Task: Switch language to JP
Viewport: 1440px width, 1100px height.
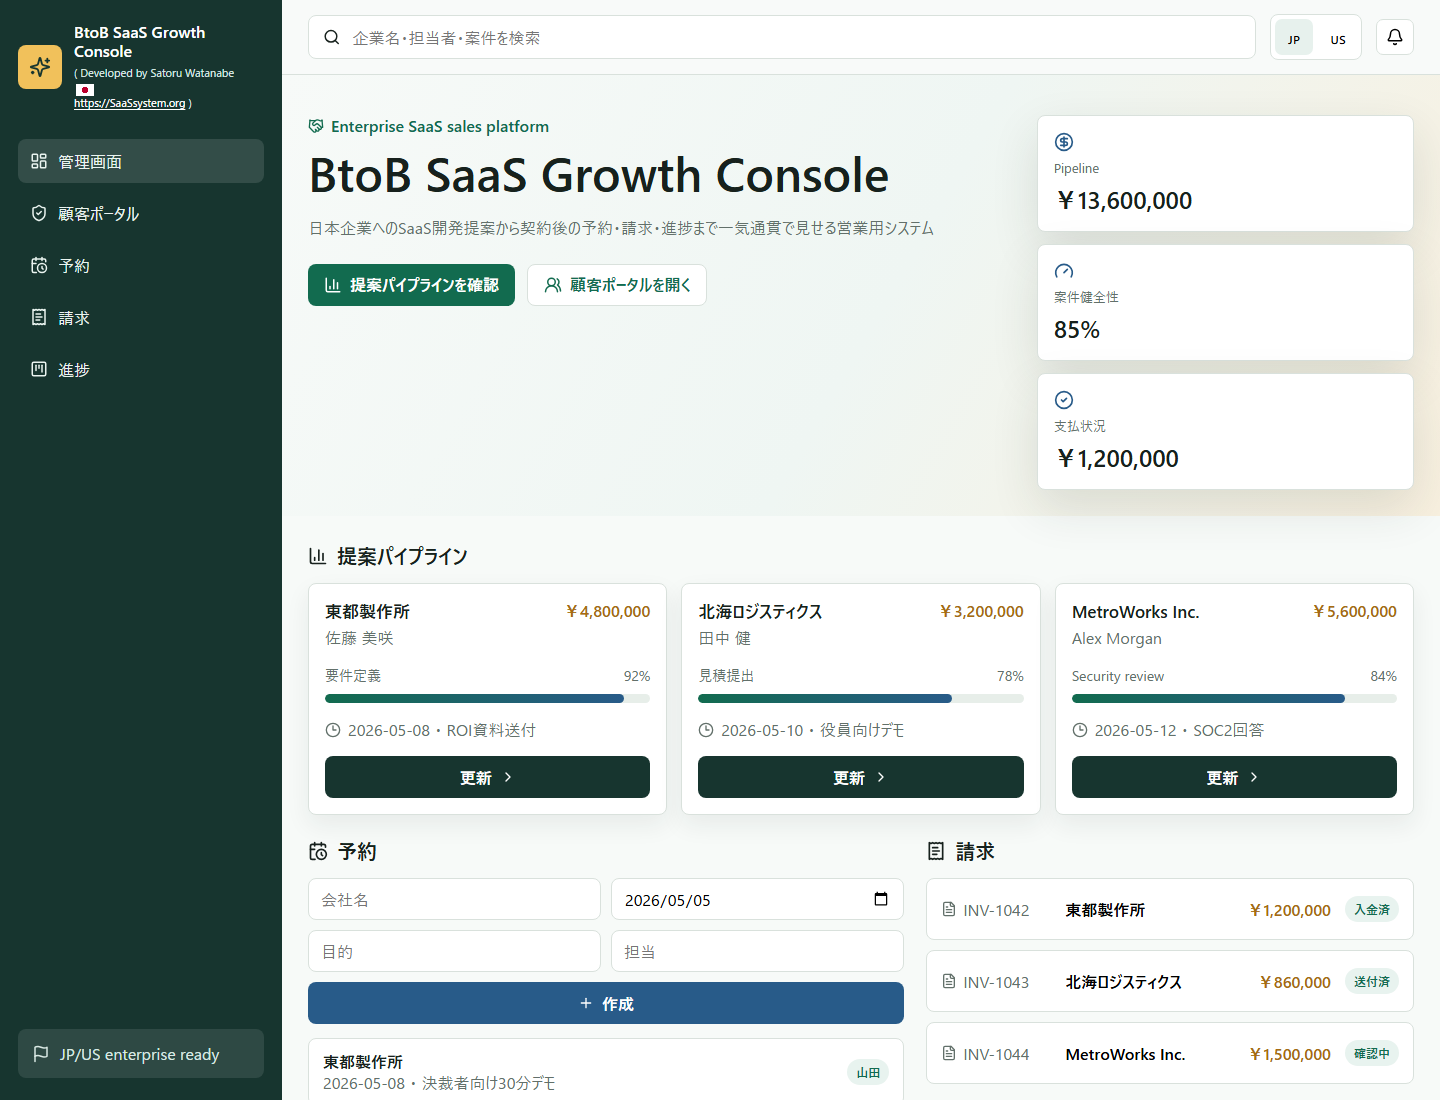Action: [x=1294, y=38]
